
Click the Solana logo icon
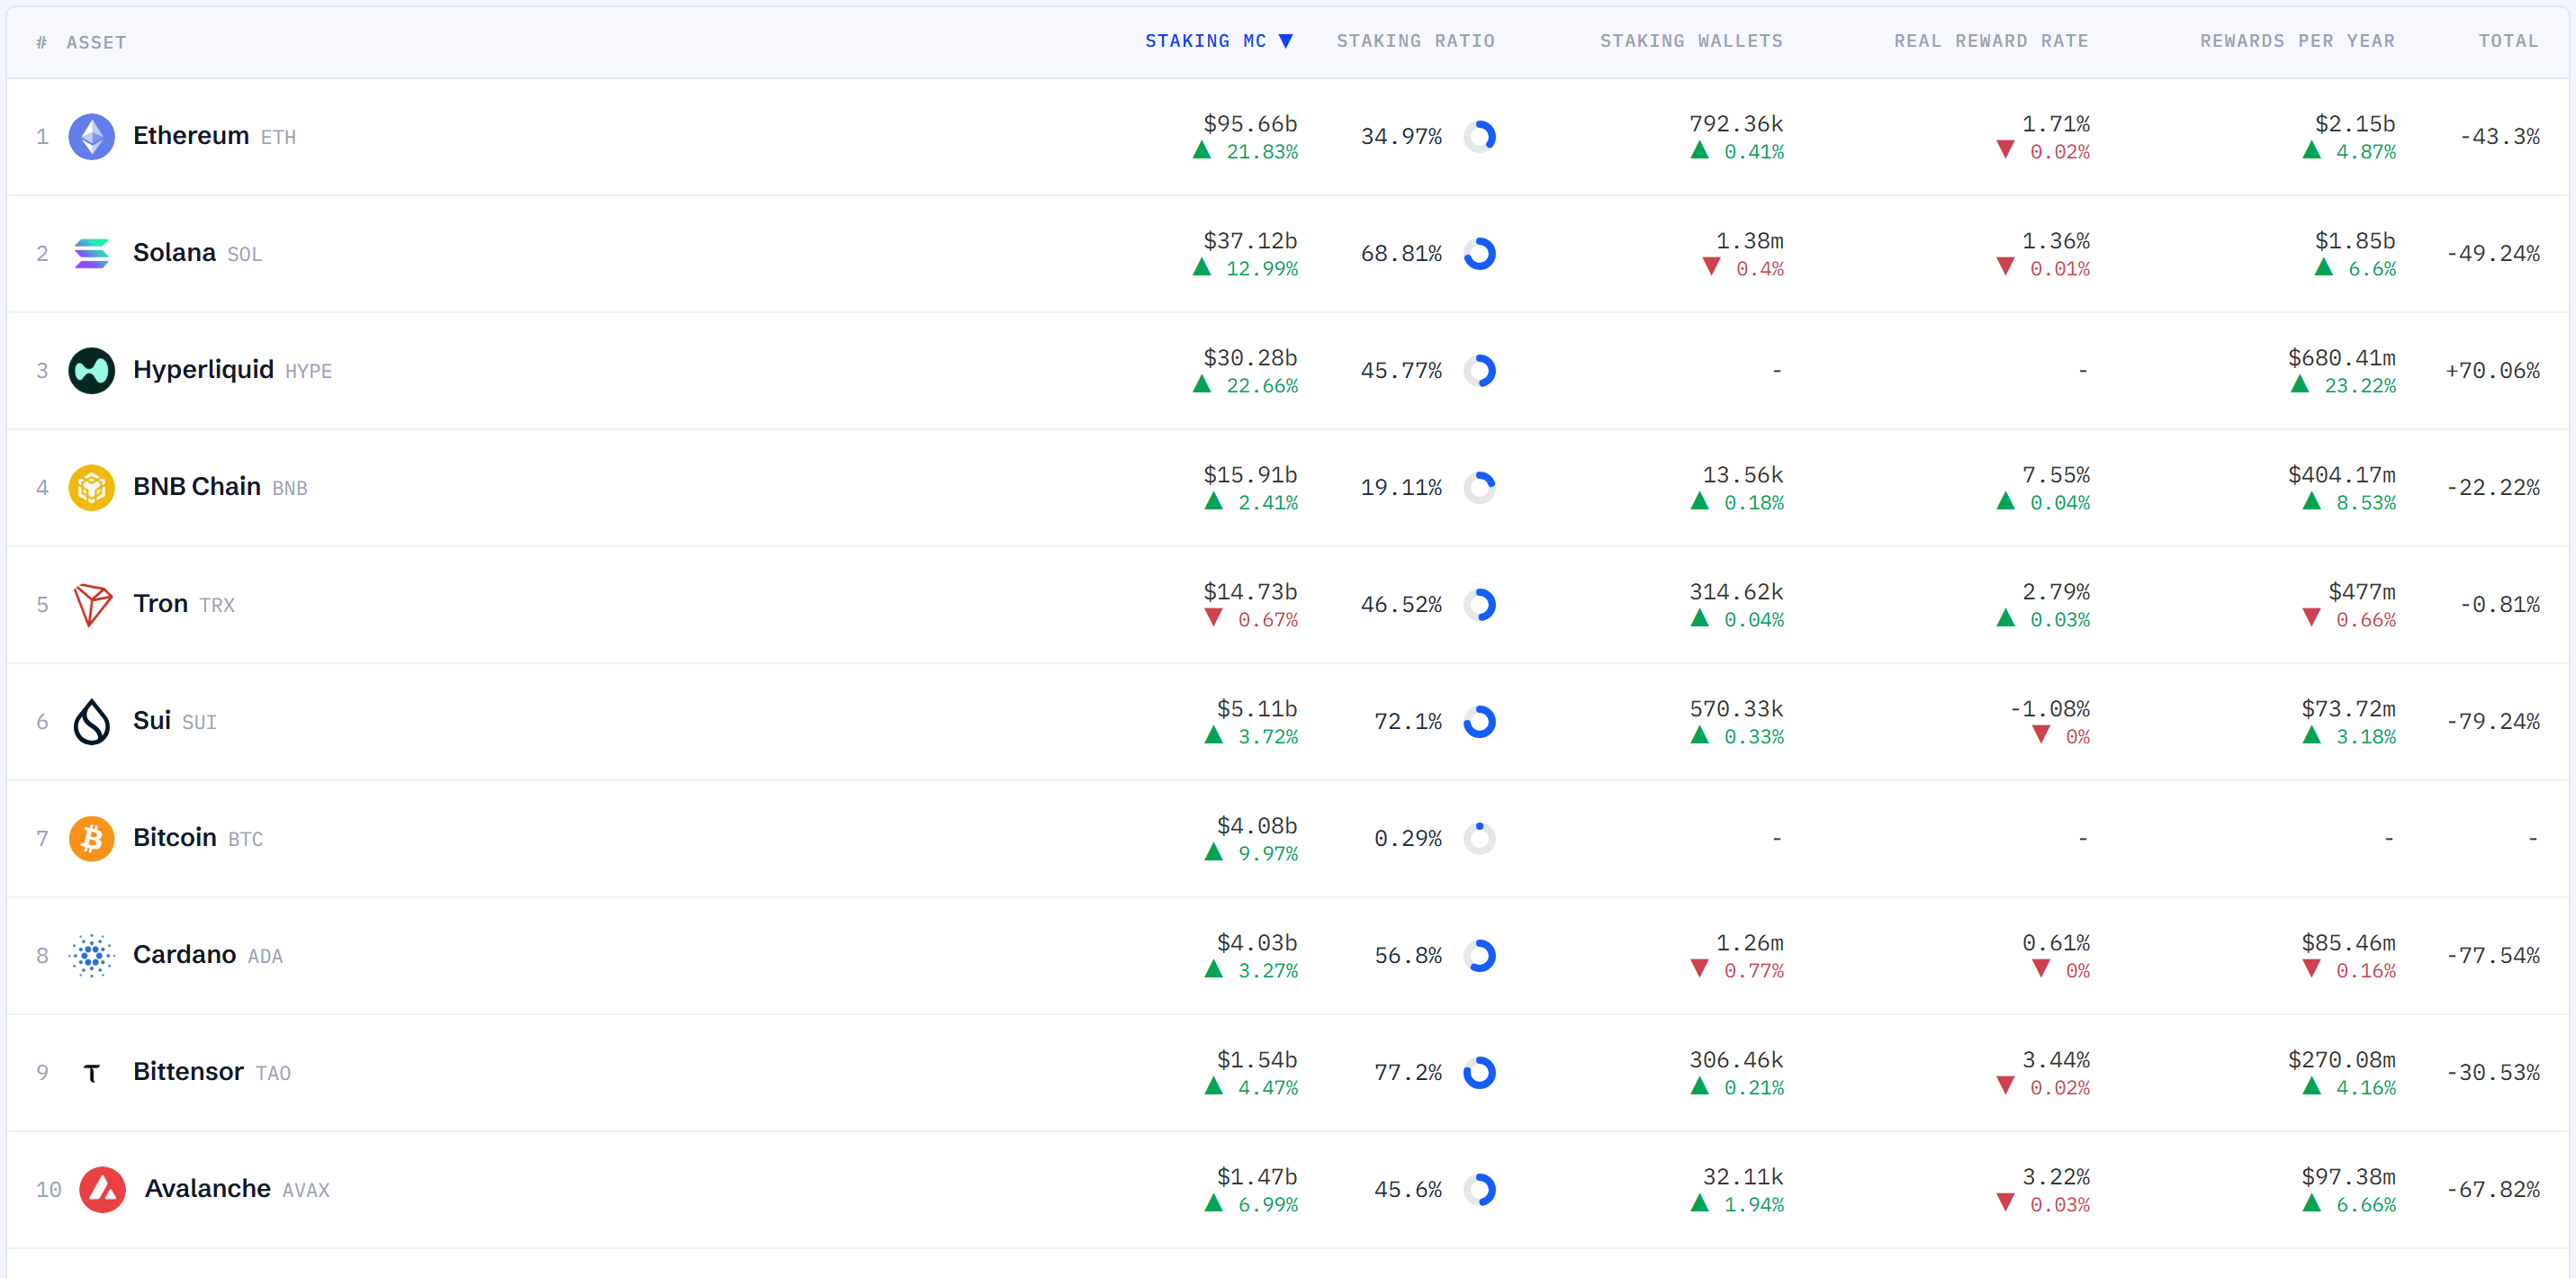click(91, 254)
